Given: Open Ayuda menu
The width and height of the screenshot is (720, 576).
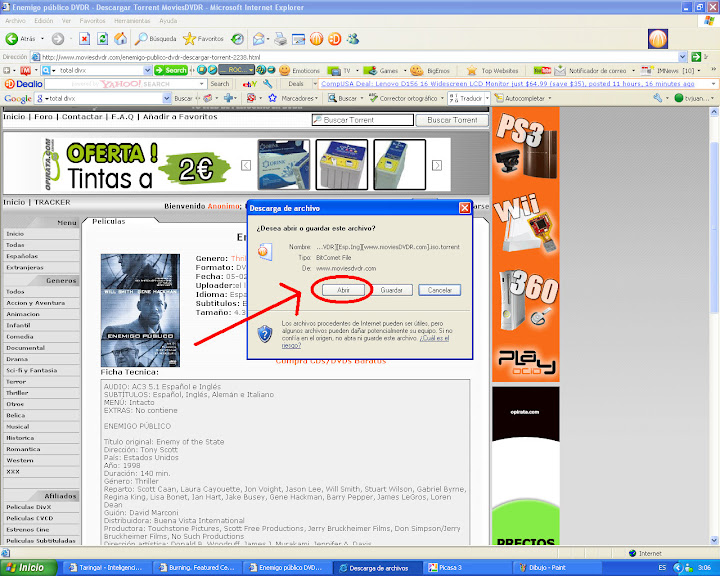Looking at the screenshot, I should click(x=168, y=21).
